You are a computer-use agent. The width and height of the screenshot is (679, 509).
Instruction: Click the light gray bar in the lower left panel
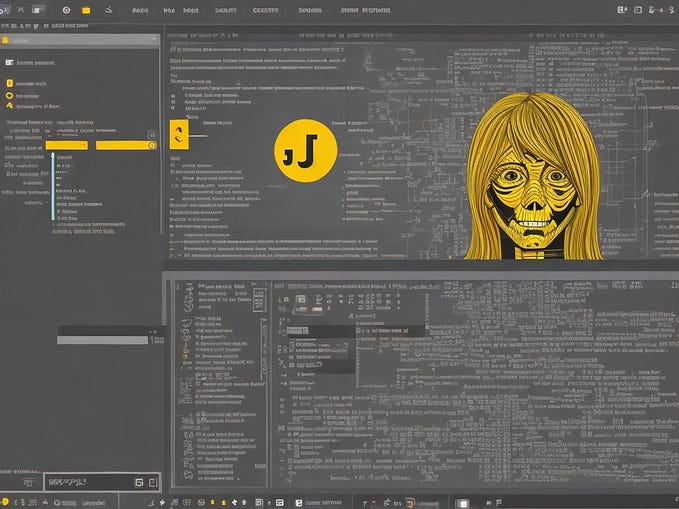pyautogui.click(x=102, y=340)
